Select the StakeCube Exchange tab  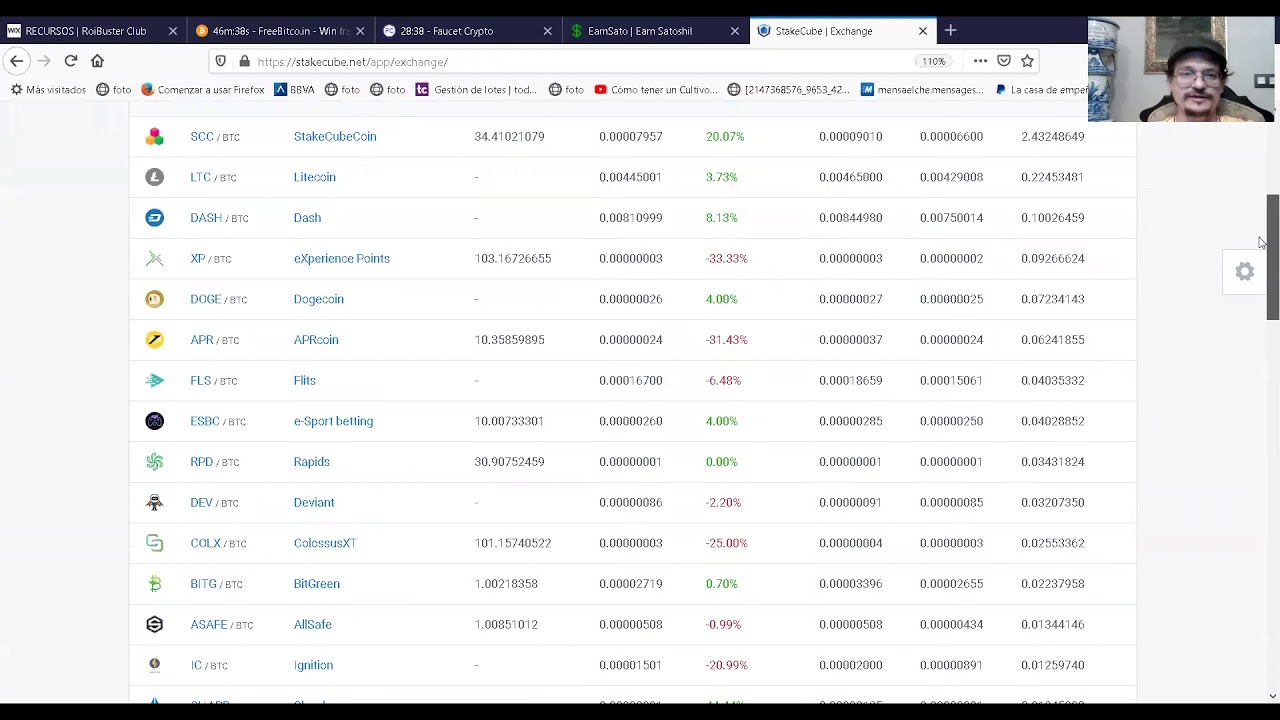coord(842,31)
